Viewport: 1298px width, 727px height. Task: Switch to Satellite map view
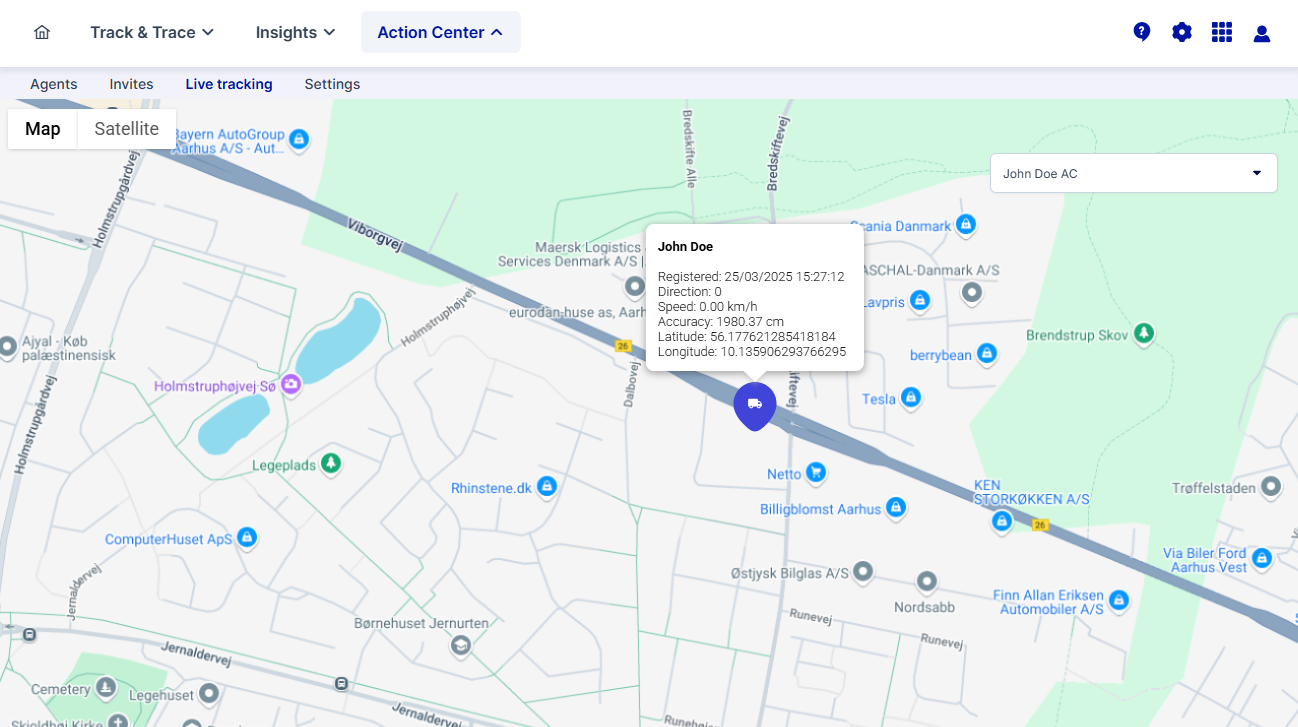[x=125, y=128]
